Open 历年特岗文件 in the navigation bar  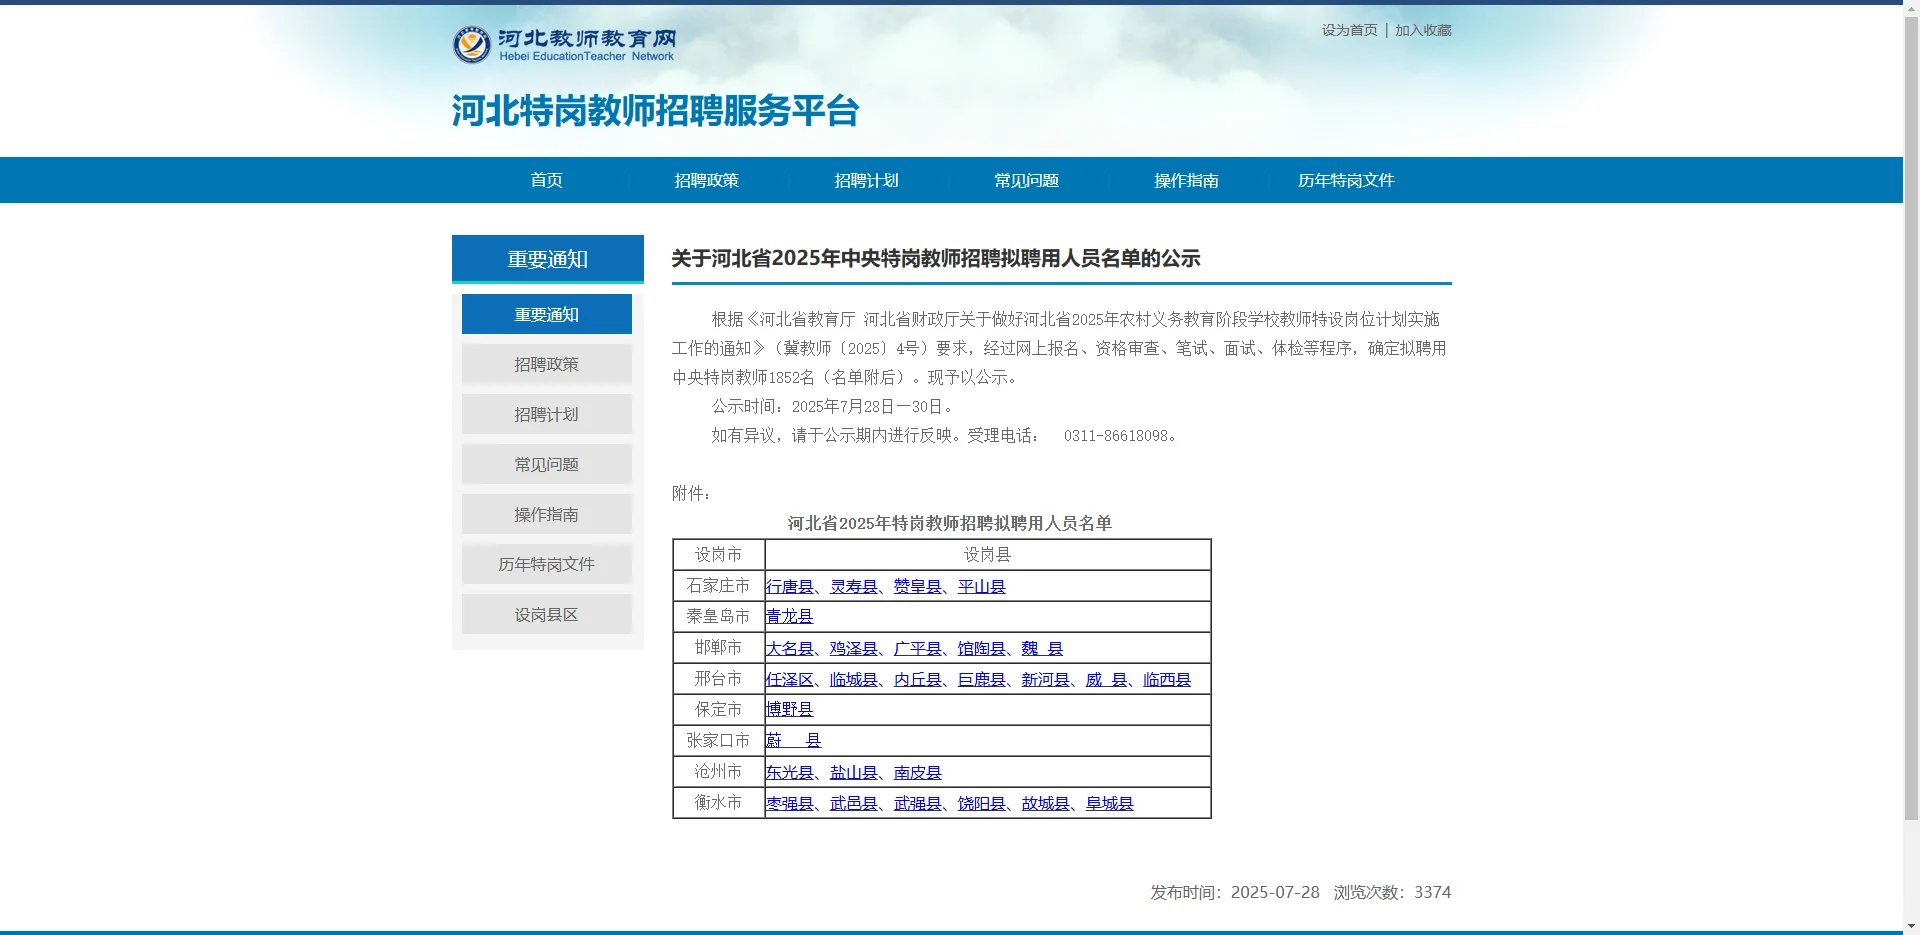(x=1347, y=180)
